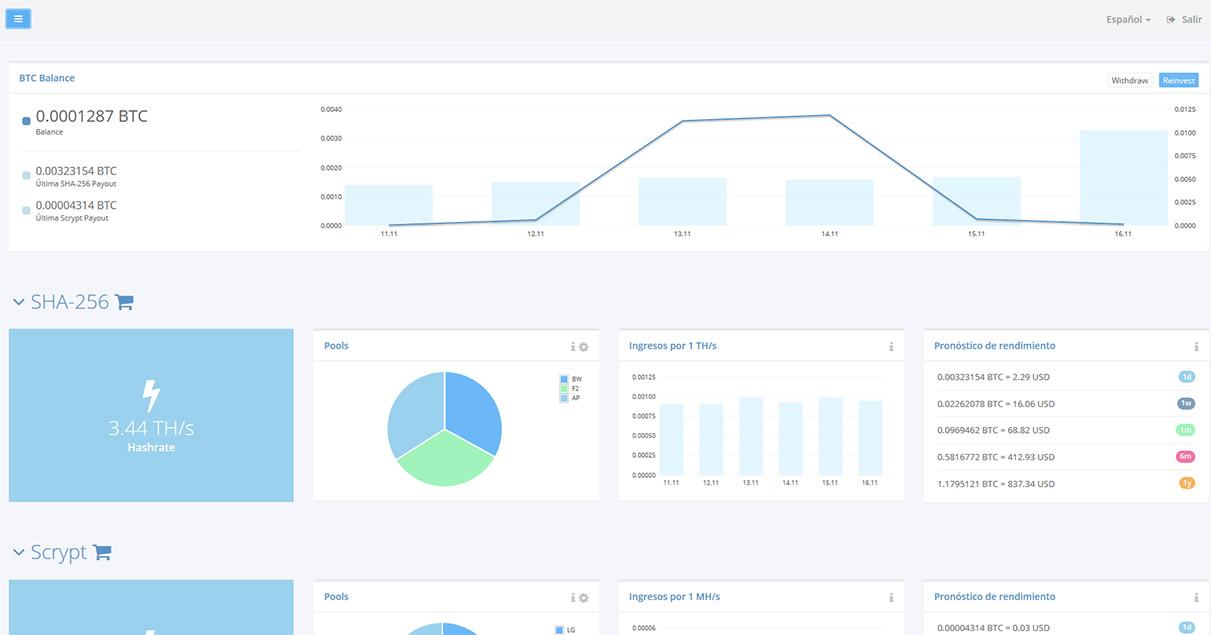Click the 0.00004314 BTC payout value on the left
Screen dimensions: 1211x635
76,205
